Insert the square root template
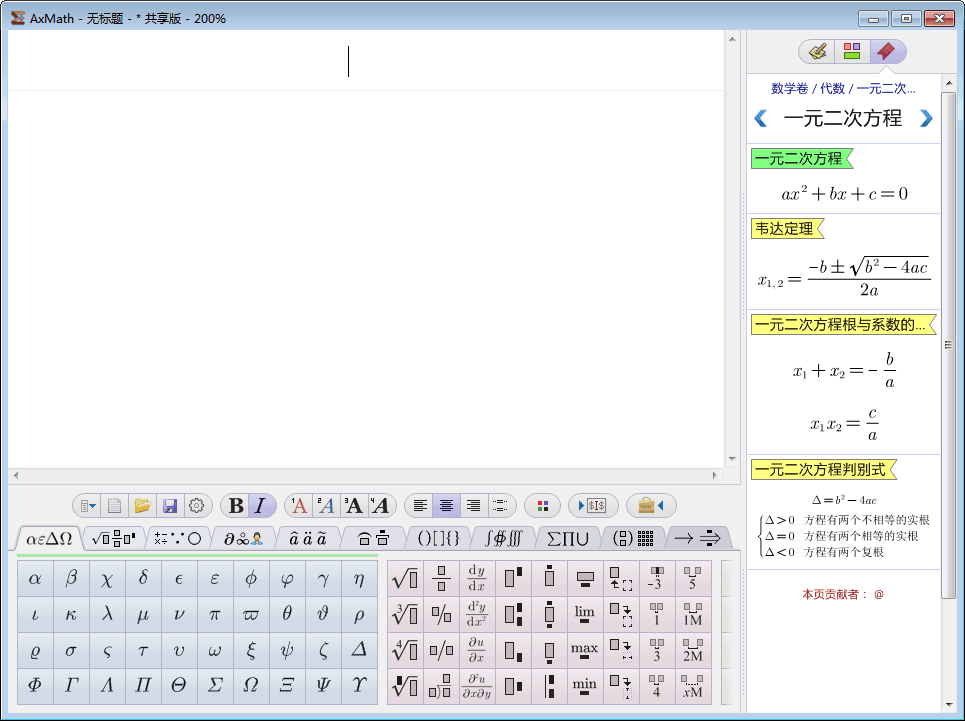The image size is (965, 721). pos(405,579)
